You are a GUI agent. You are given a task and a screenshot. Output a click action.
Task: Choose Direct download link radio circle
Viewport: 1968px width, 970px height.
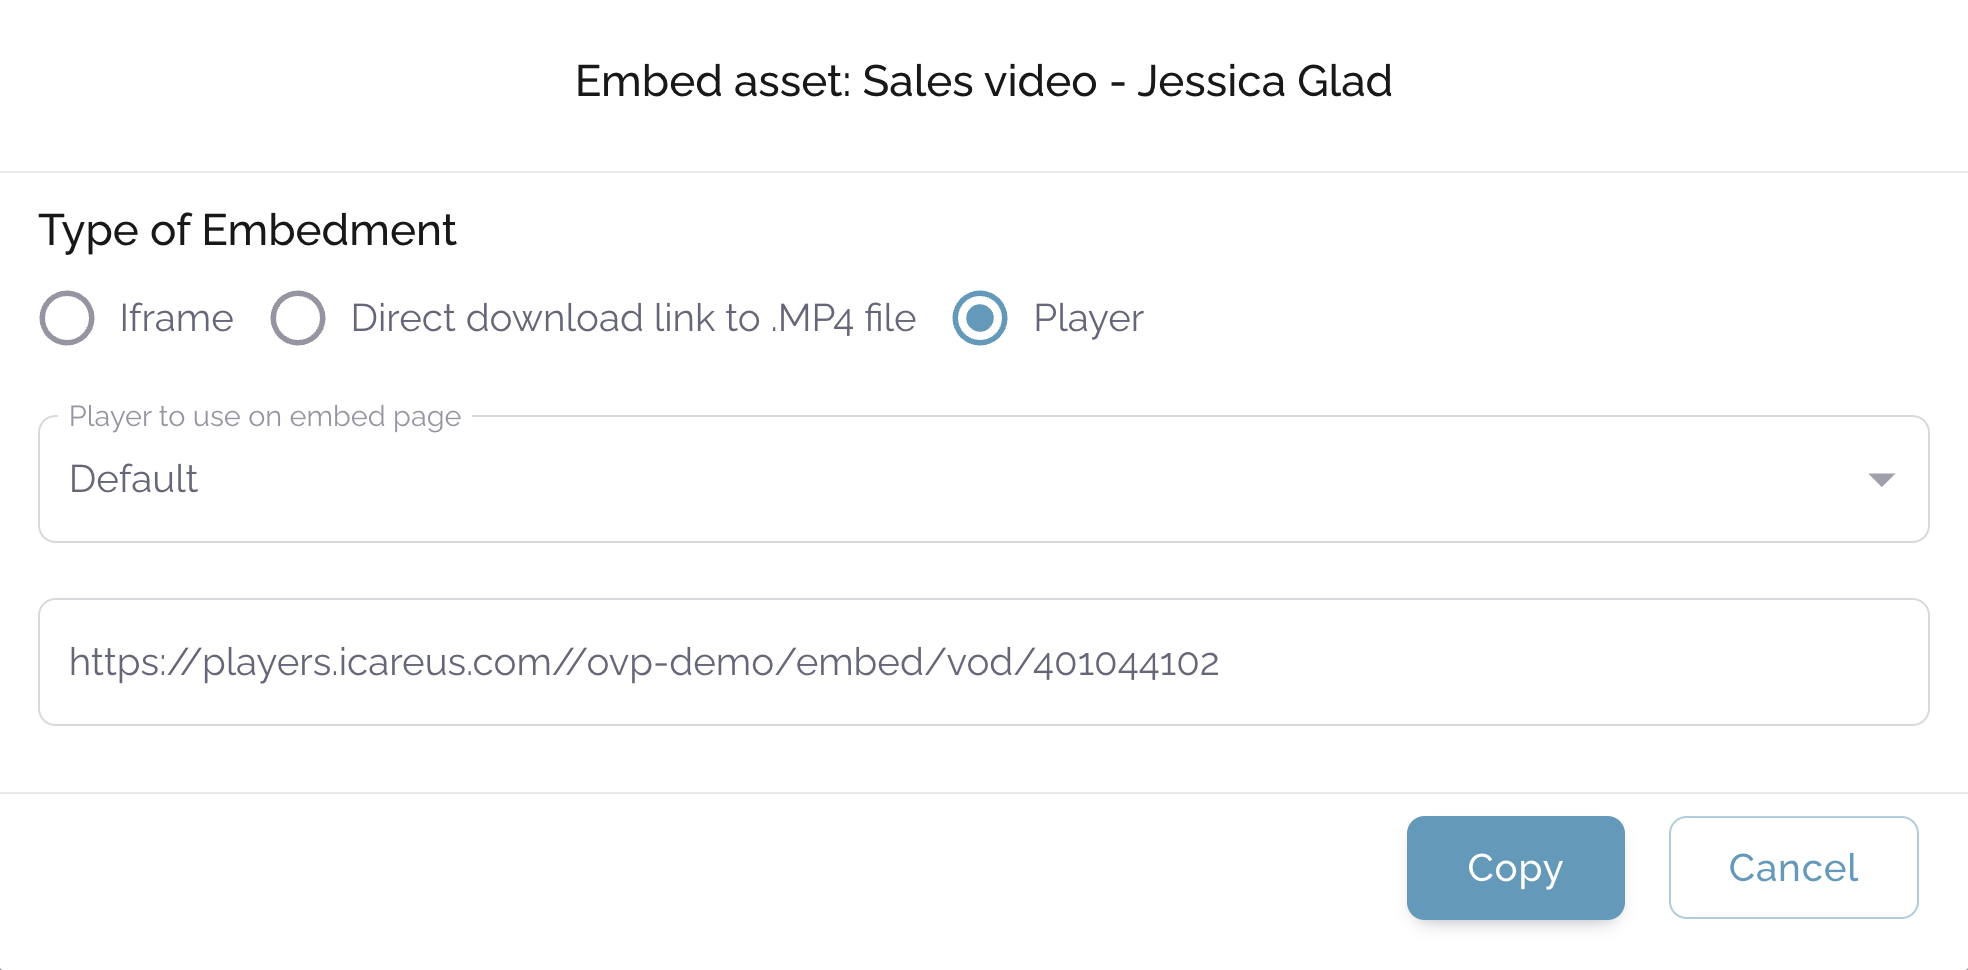tap(298, 318)
